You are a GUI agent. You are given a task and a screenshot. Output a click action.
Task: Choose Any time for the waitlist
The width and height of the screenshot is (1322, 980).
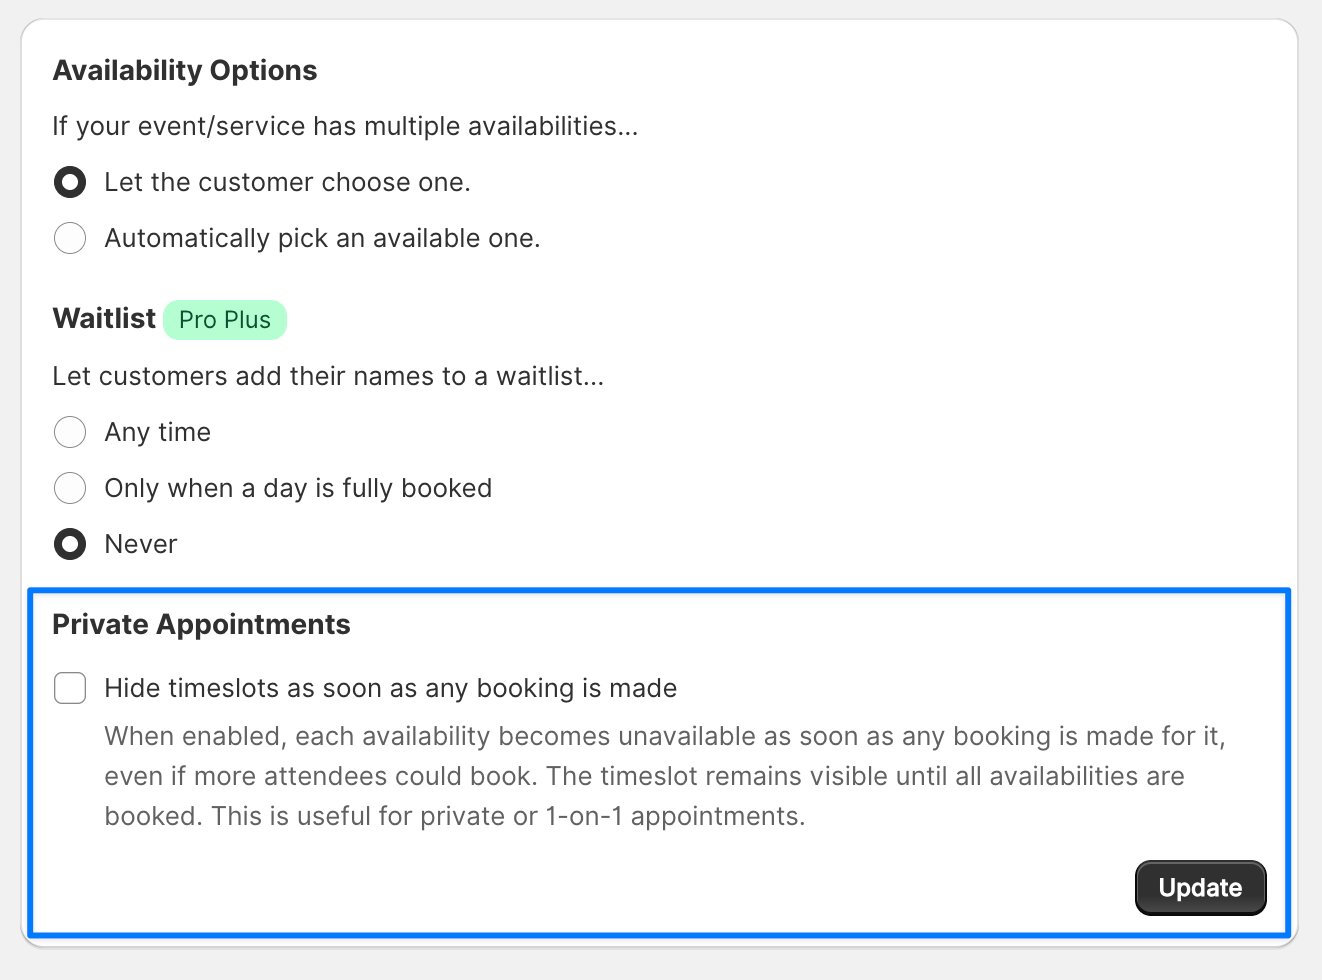tap(70, 432)
